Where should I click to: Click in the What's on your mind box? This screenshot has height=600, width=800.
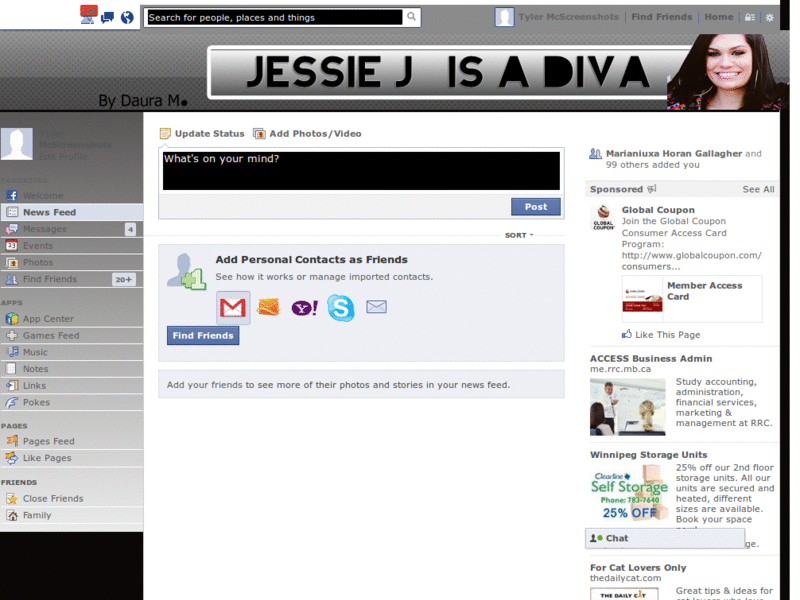click(361, 171)
